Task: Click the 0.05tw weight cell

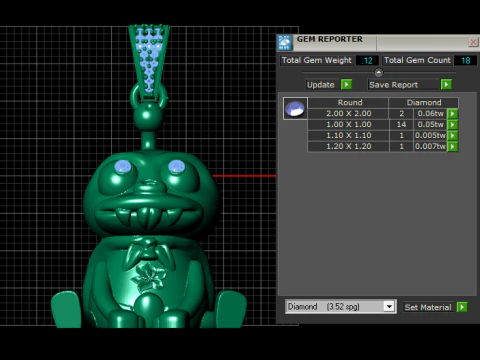Action: point(430,125)
